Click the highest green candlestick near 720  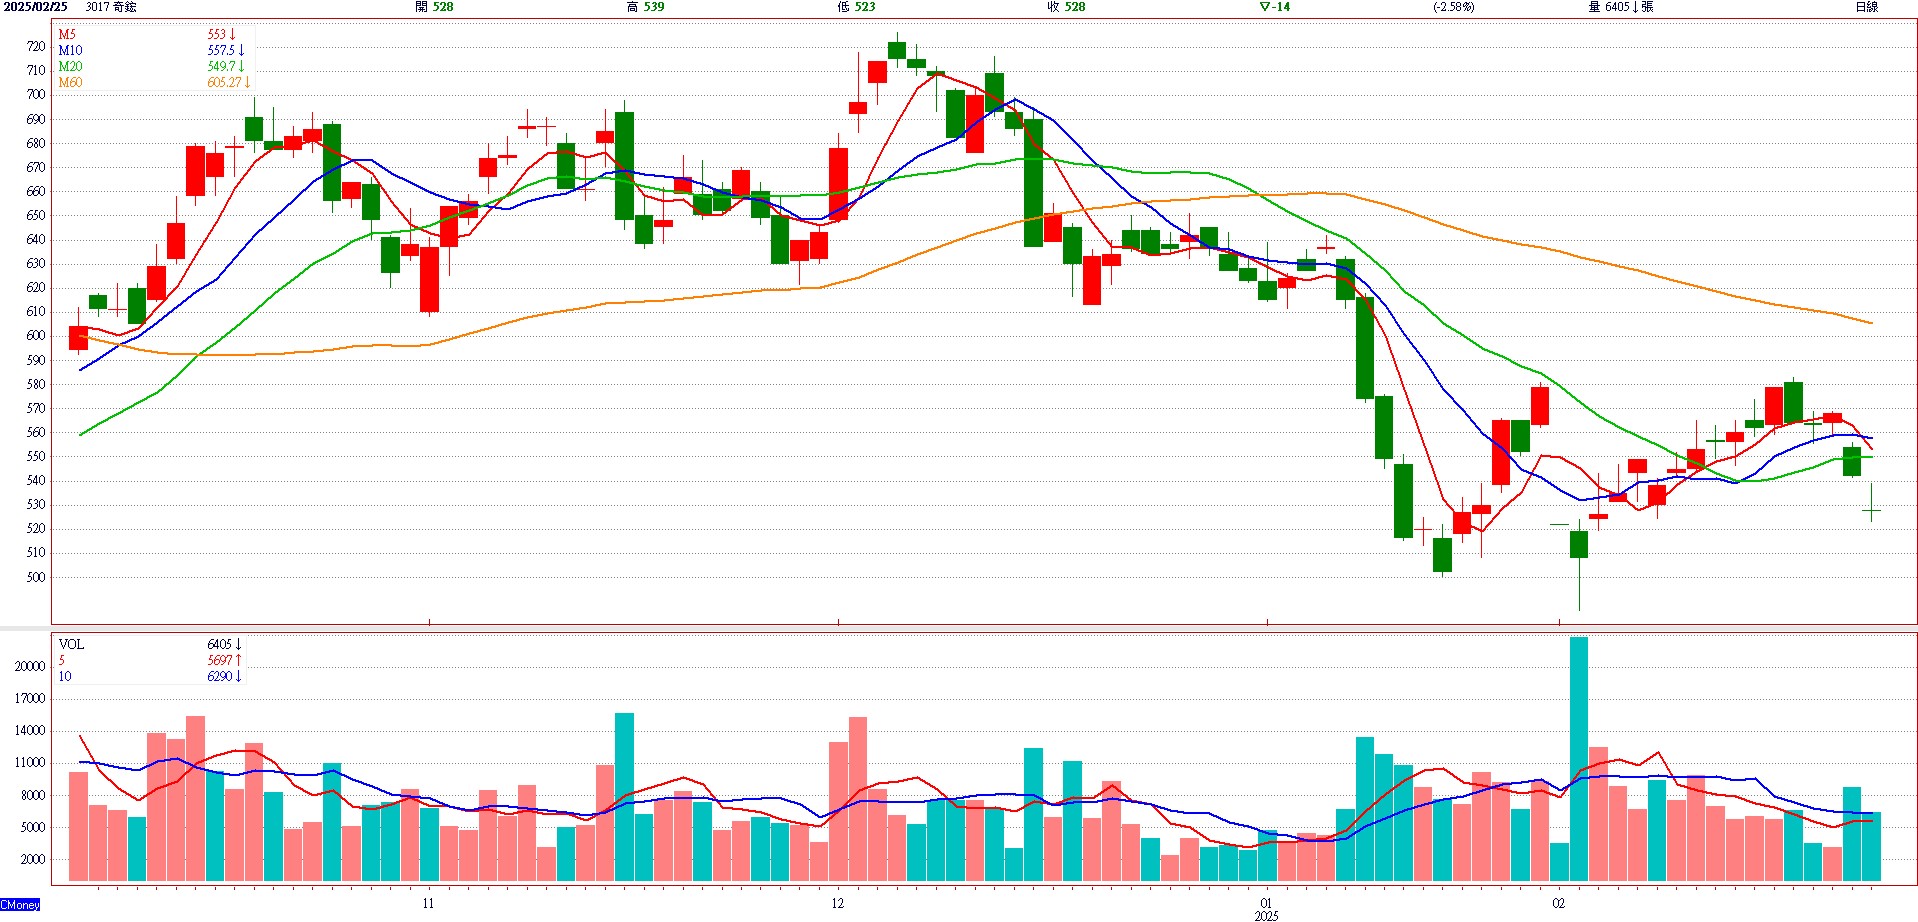[x=897, y=50]
